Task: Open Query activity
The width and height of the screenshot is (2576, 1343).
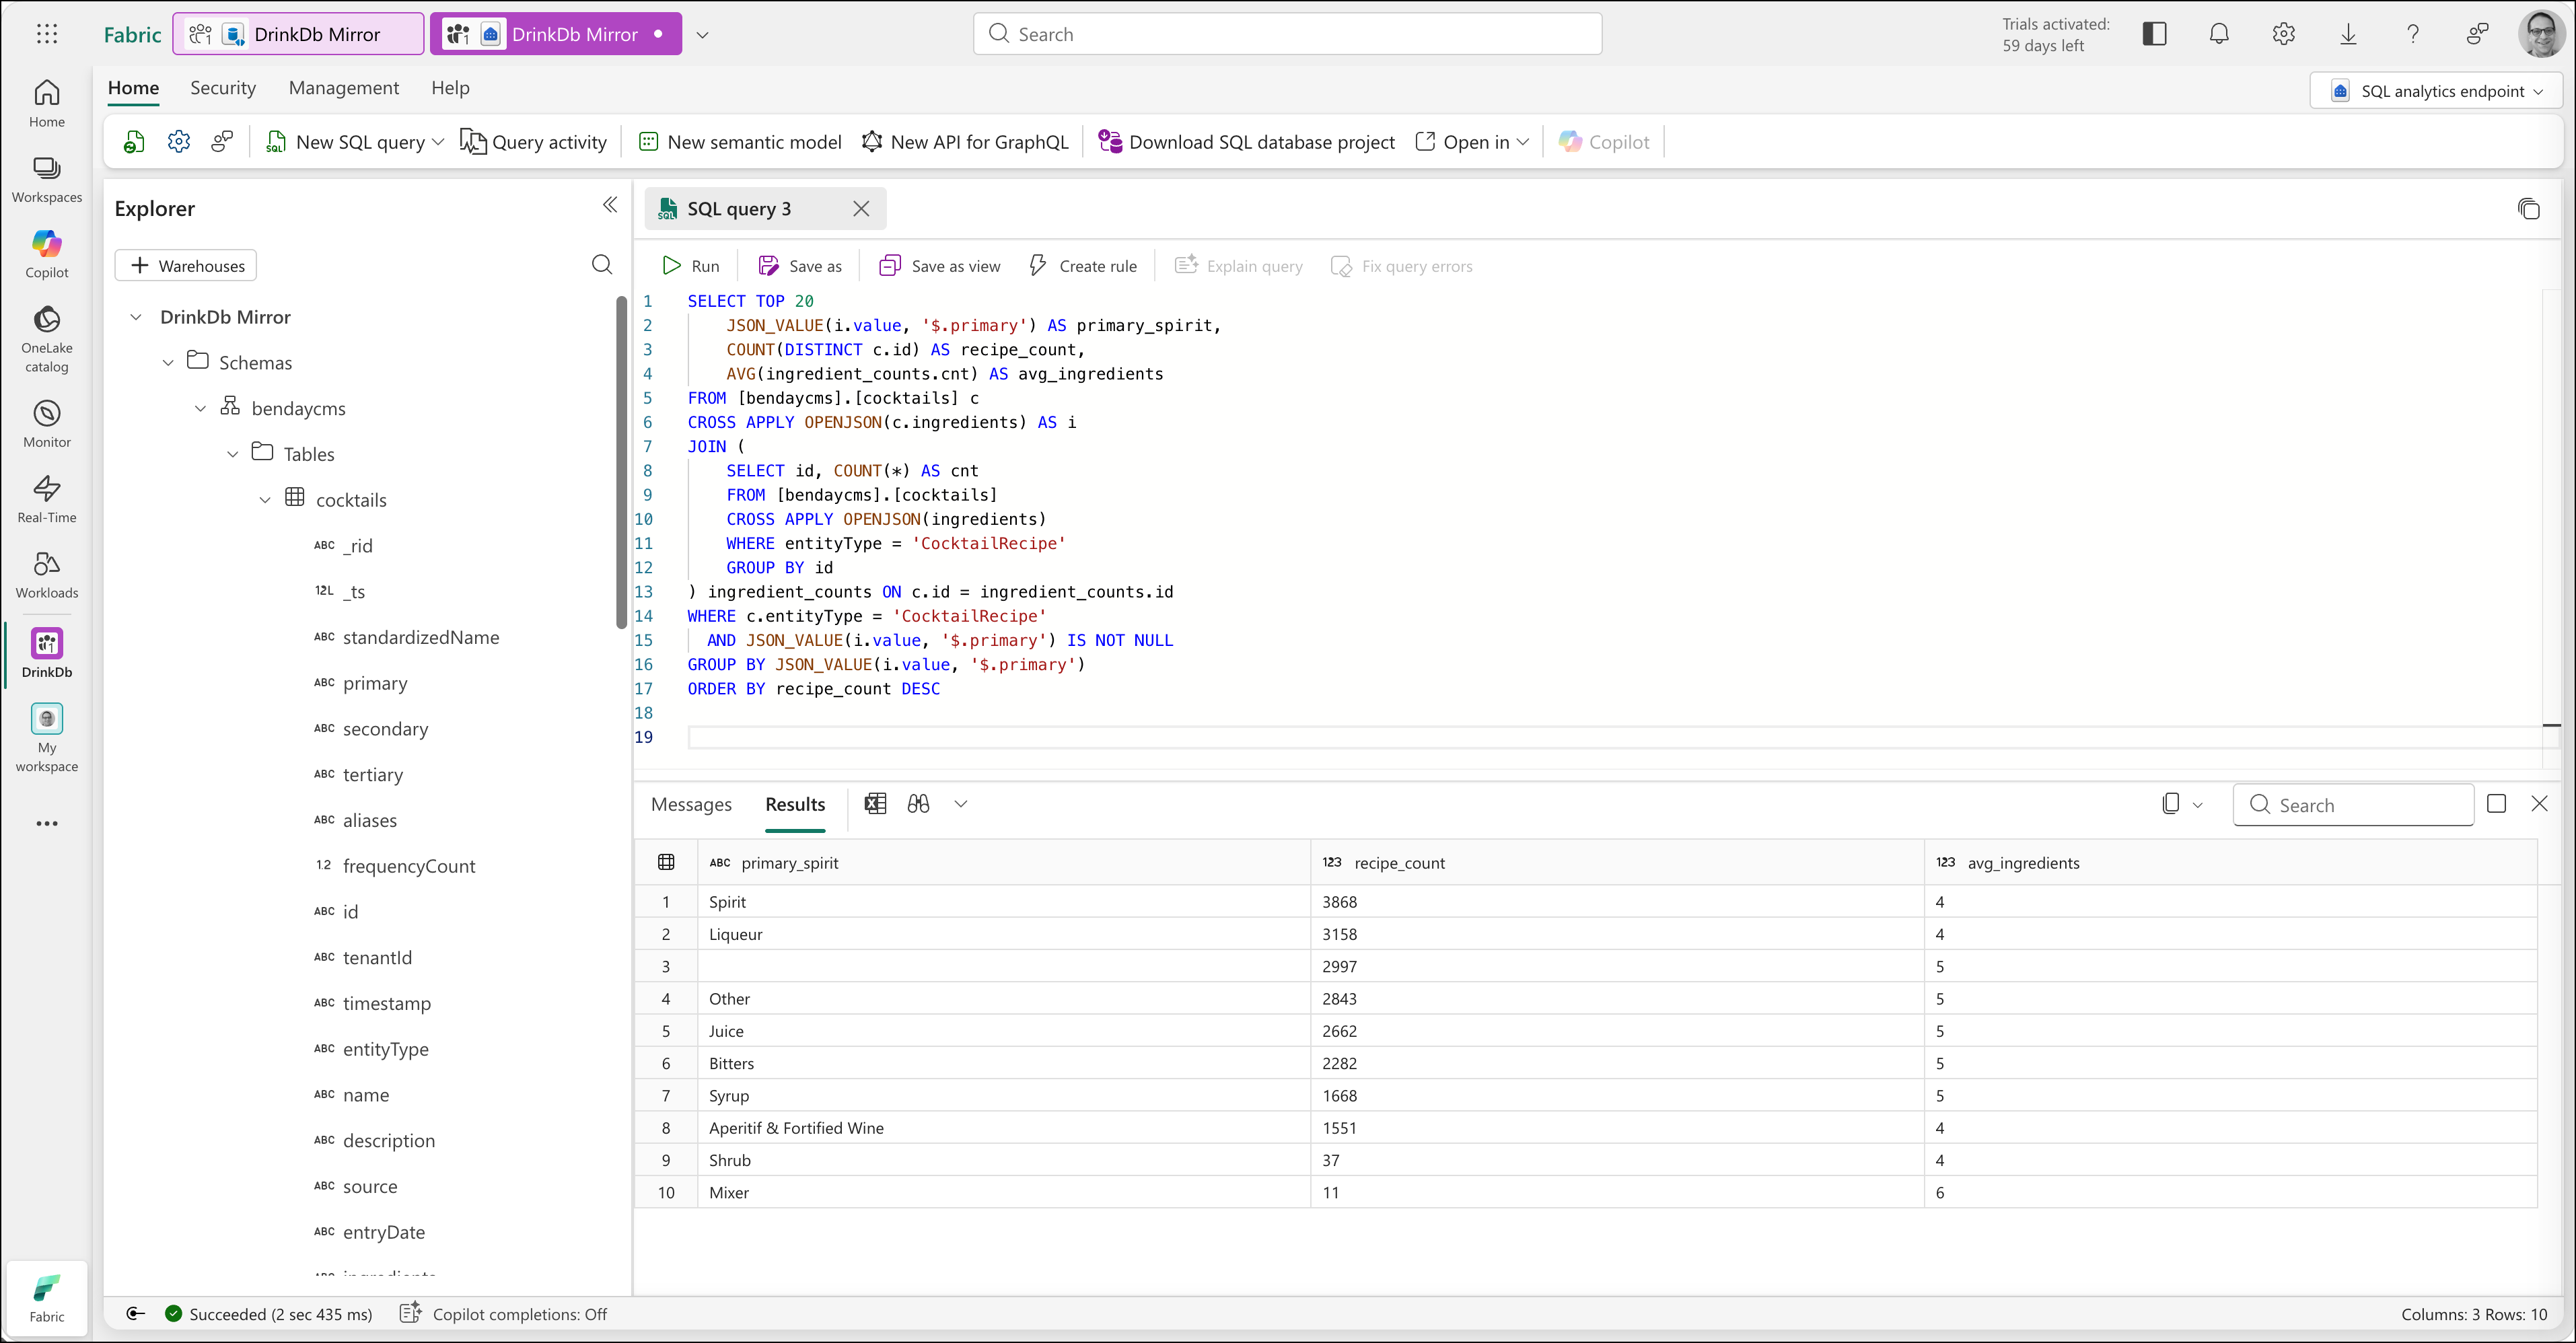Action: (x=533, y=142)
